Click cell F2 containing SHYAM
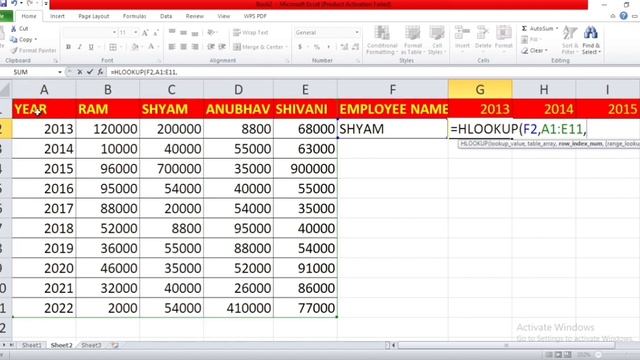 (393, 129)
